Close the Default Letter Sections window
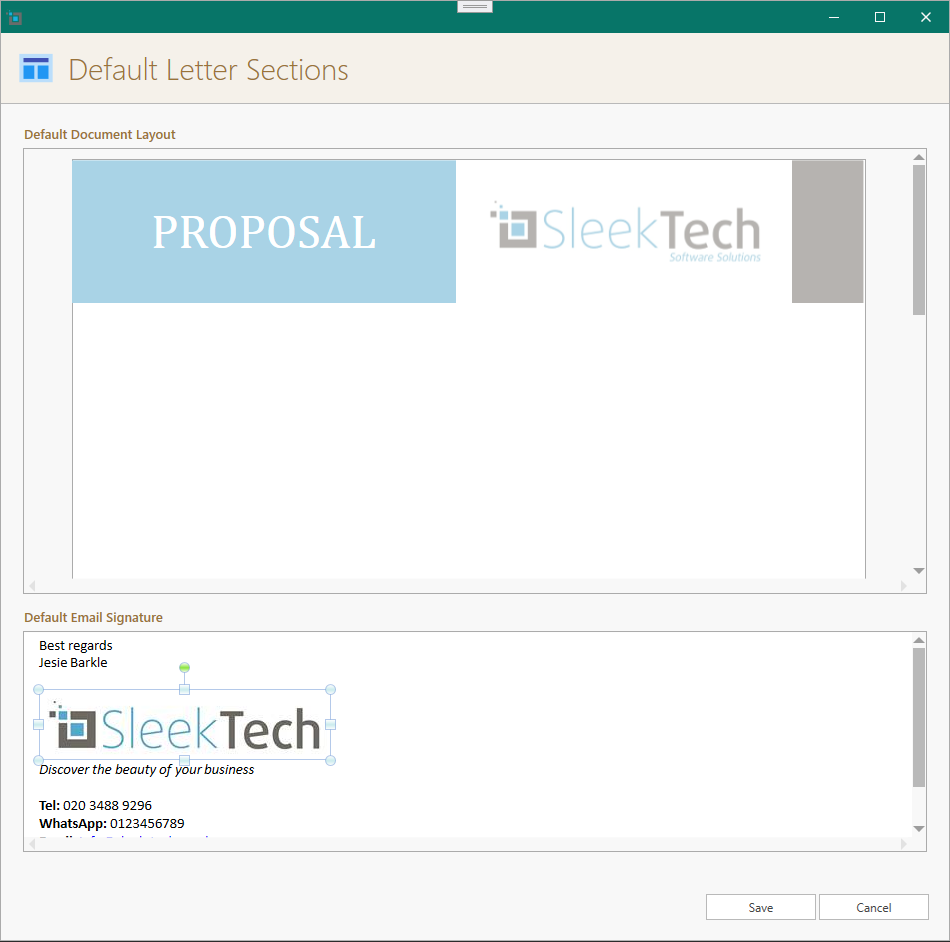The height and width of the screenshot is (942, 950). point(926,17)
